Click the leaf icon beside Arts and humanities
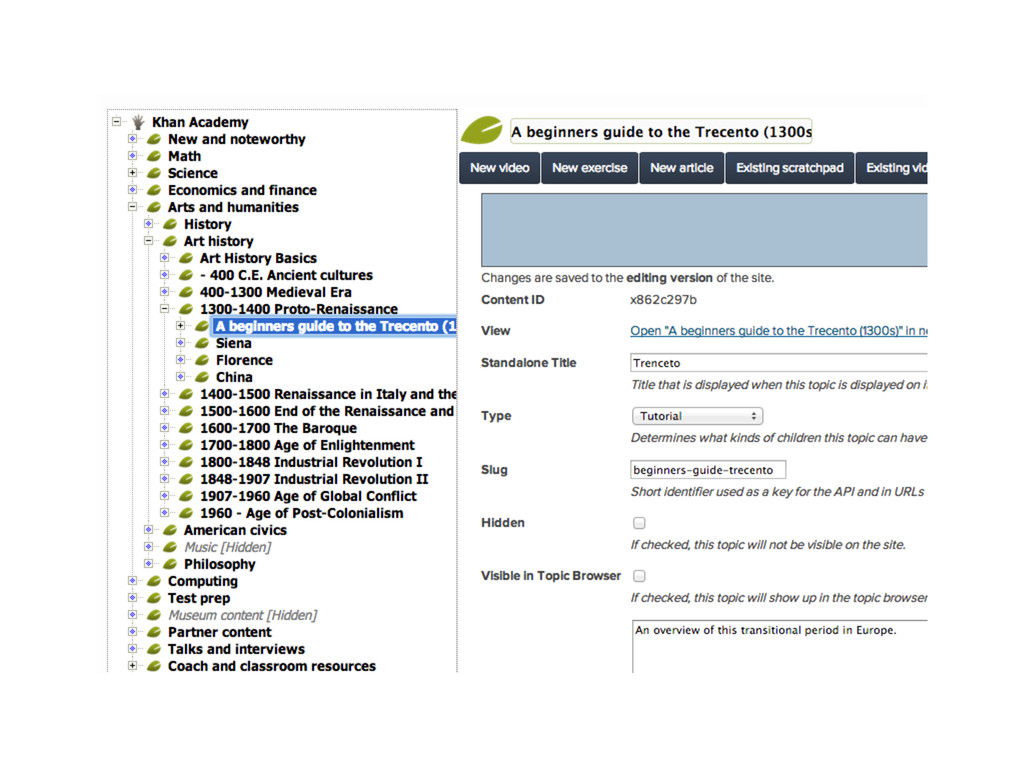Viewport: 1024px width, 768px height. pyautogui.click(x=154, y=207)
